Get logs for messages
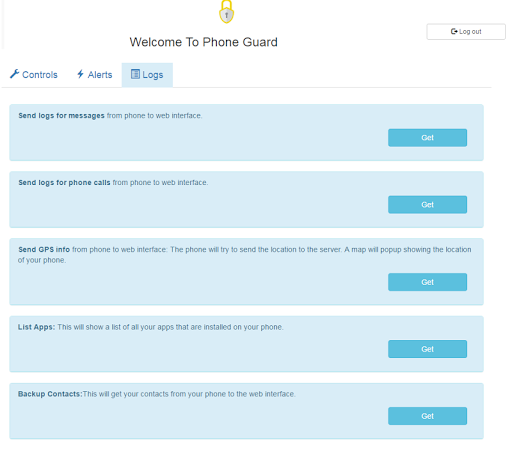The height and width of the screenshot is (454, 512). coord(427,138)
